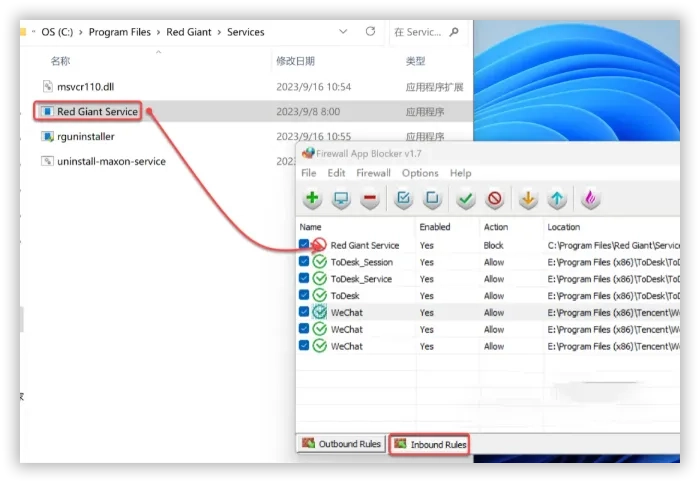Image resolution: width=700 pixels, height=483 pixels.
Task: Open the Help menu
Action: (460, 173)
